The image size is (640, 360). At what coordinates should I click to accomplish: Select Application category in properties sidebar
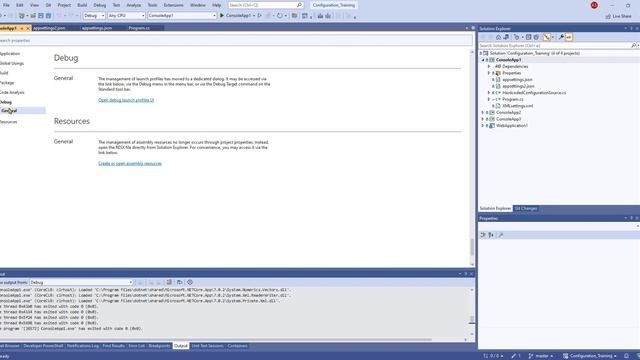coord(10,54)
